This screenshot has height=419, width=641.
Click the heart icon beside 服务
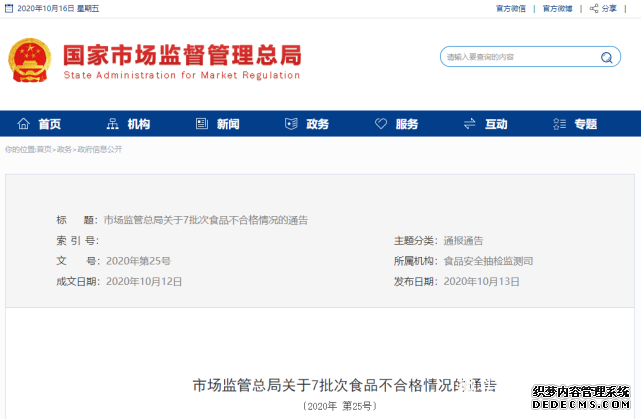[381, 123]
